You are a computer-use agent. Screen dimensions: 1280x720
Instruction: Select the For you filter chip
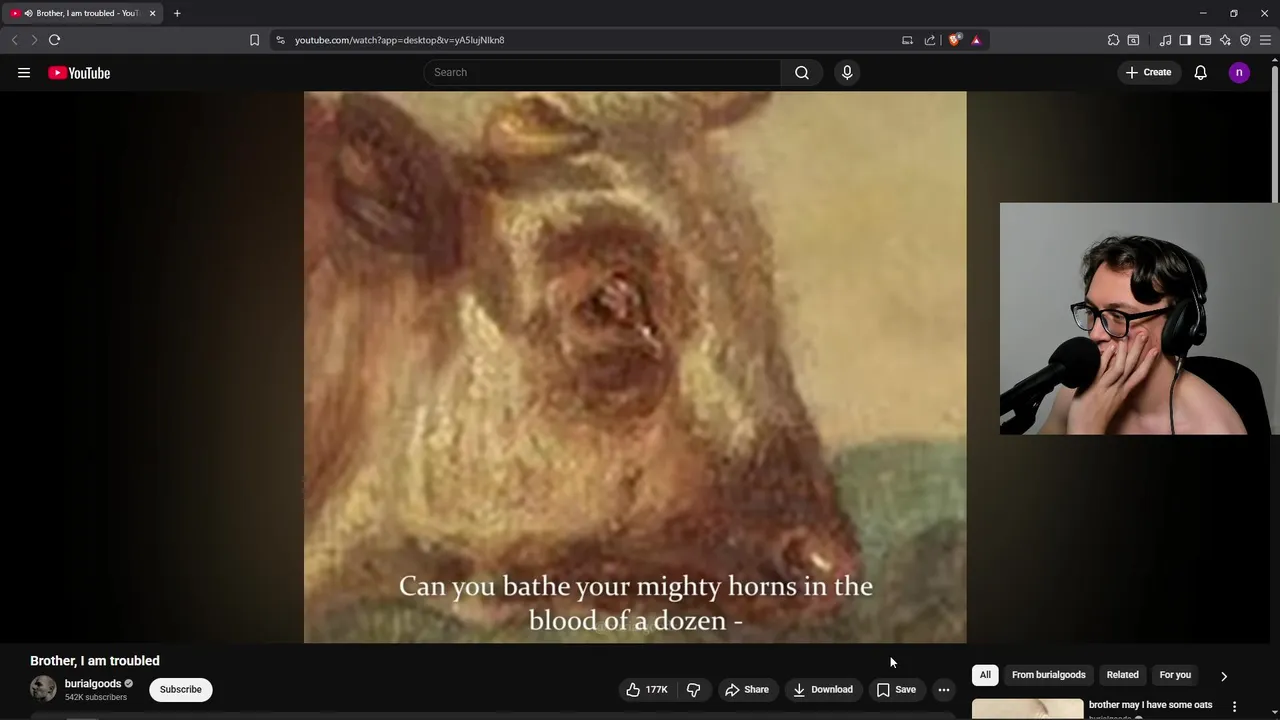pyautogui.click(x=1175, y=675)
